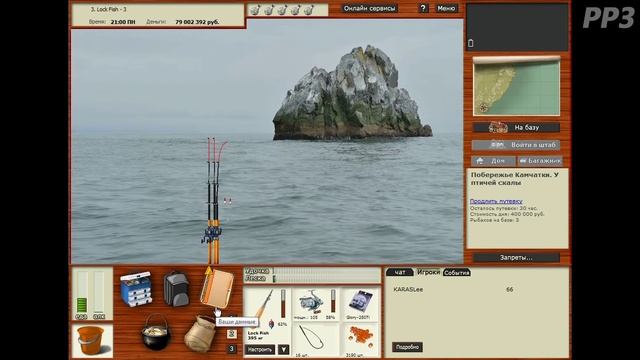Switch to rod slot 3
Viewport: 640px width, 360px height.
231,349
